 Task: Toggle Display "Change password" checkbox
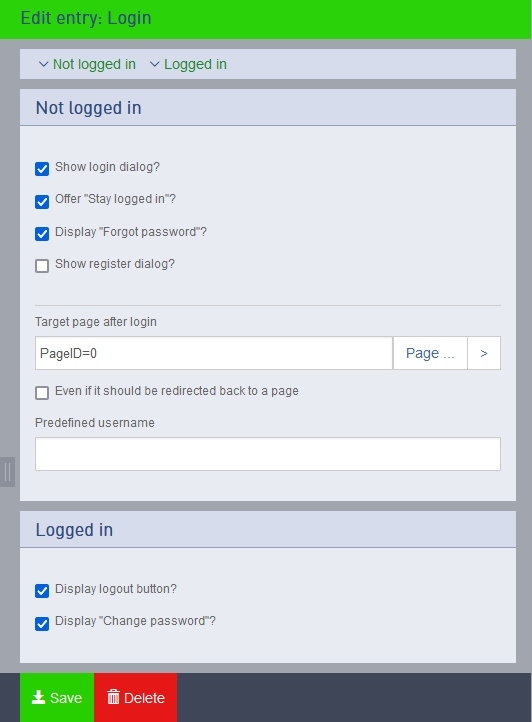click(42, 623)
